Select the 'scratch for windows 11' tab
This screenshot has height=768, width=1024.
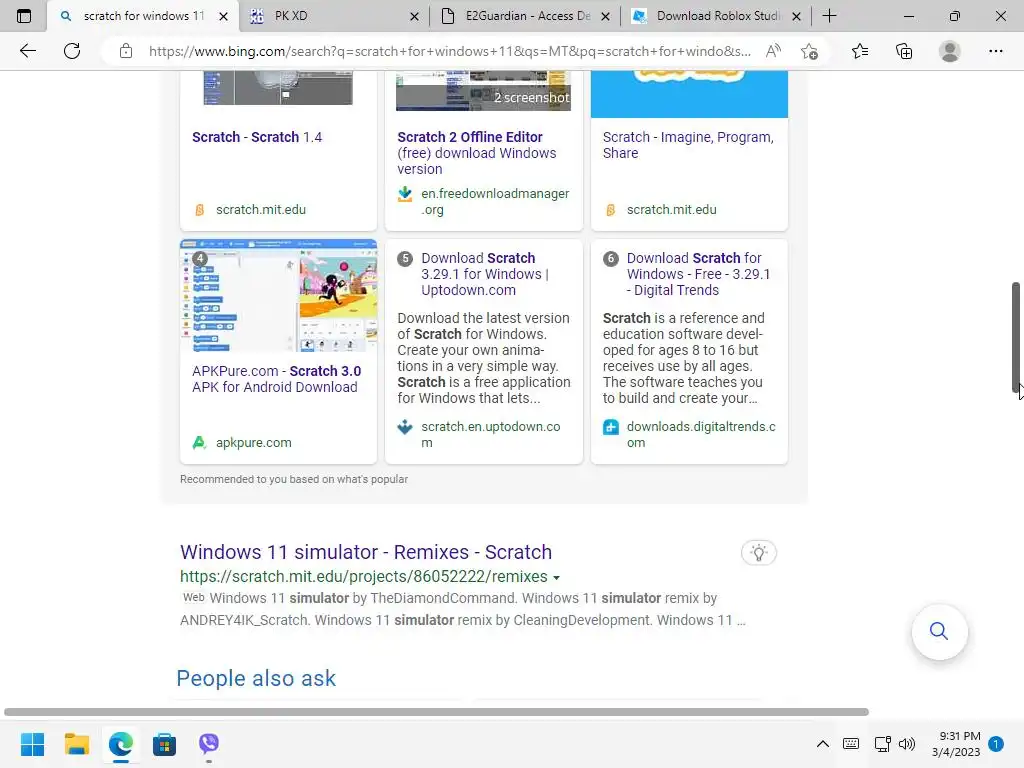pos(143,16)
